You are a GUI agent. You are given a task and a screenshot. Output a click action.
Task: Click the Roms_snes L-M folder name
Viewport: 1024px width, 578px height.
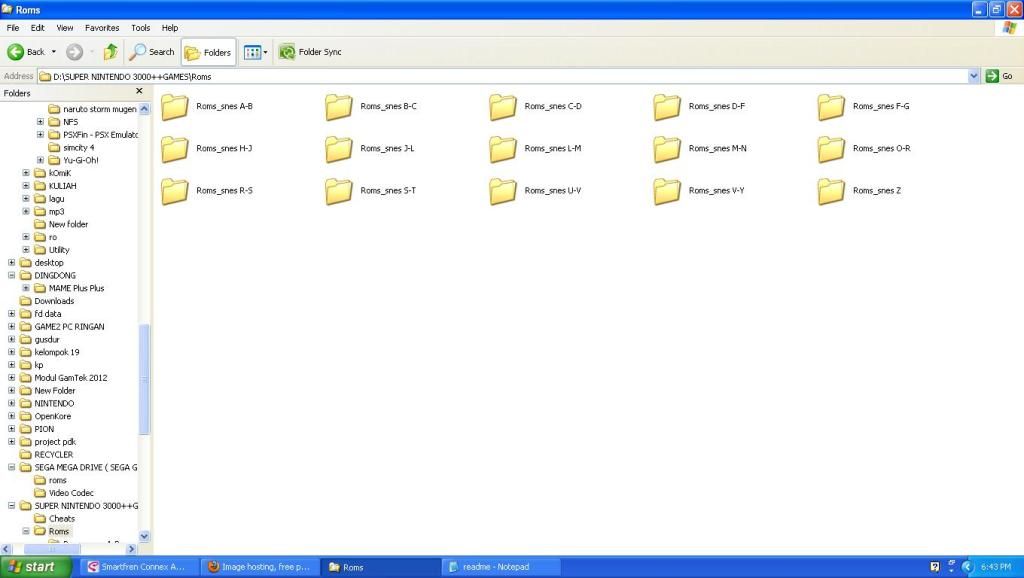[x=552, y=149]
